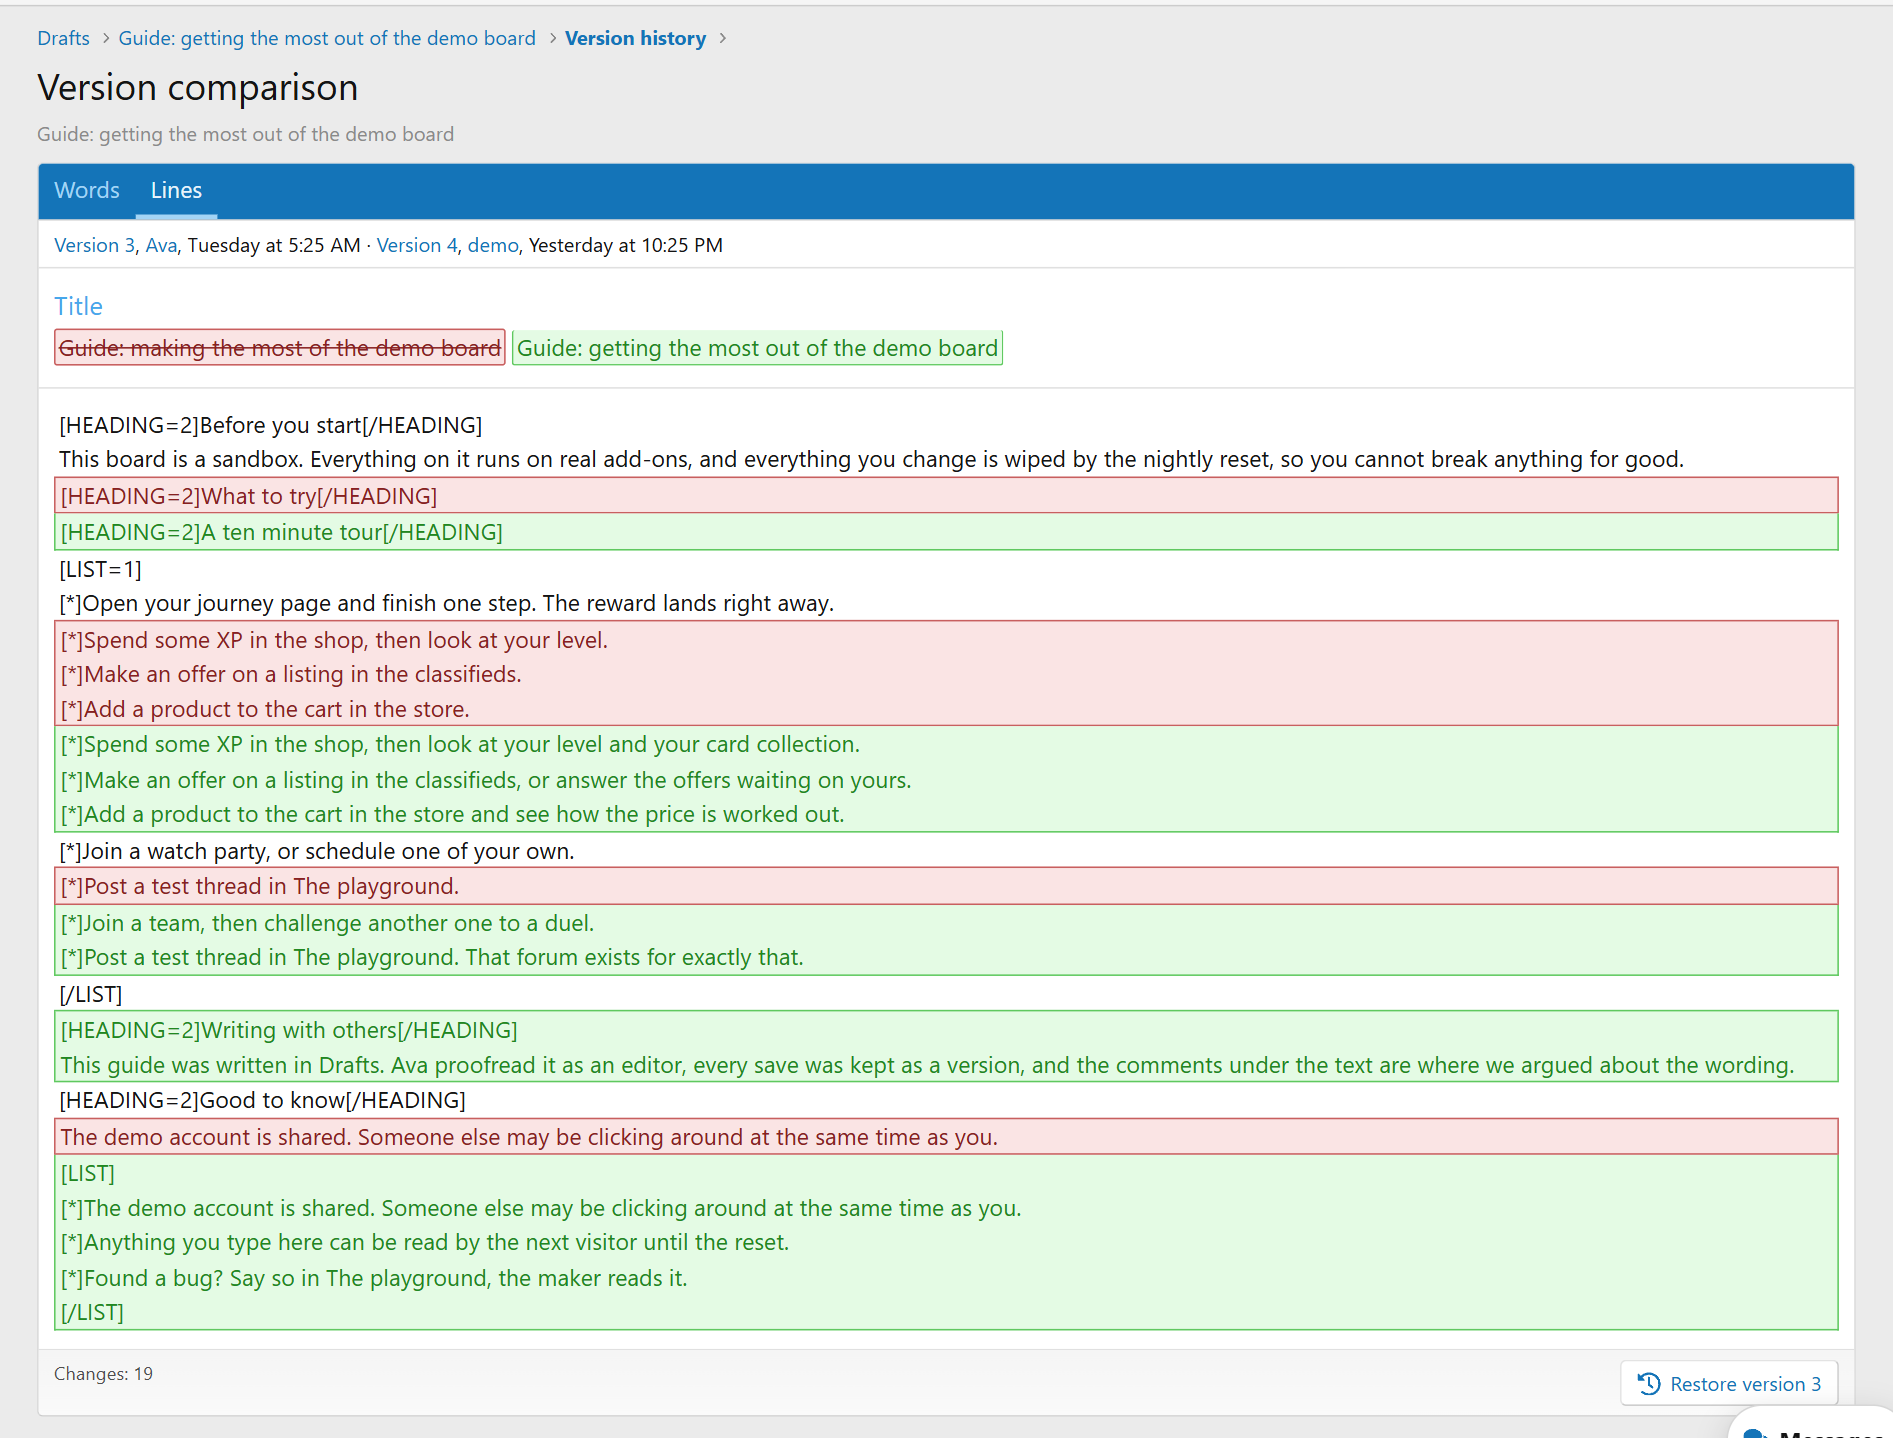1893x1438 pixels.
Task: Click the 'Yesterday at 10:25 PM' timestamp
Action: (x=625, y=245)
